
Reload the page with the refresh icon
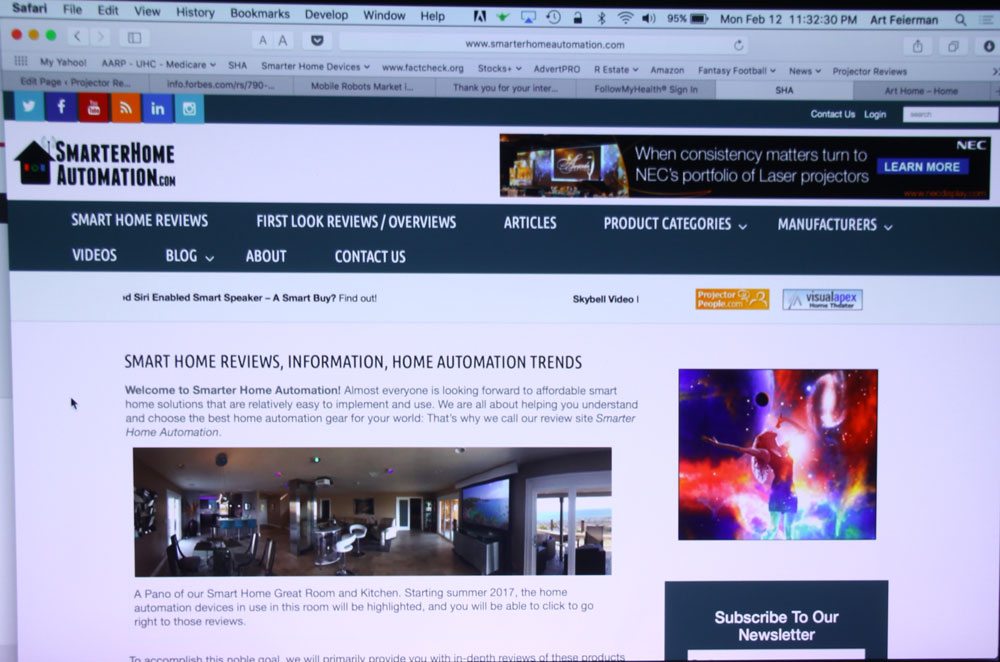pos(739,45)
